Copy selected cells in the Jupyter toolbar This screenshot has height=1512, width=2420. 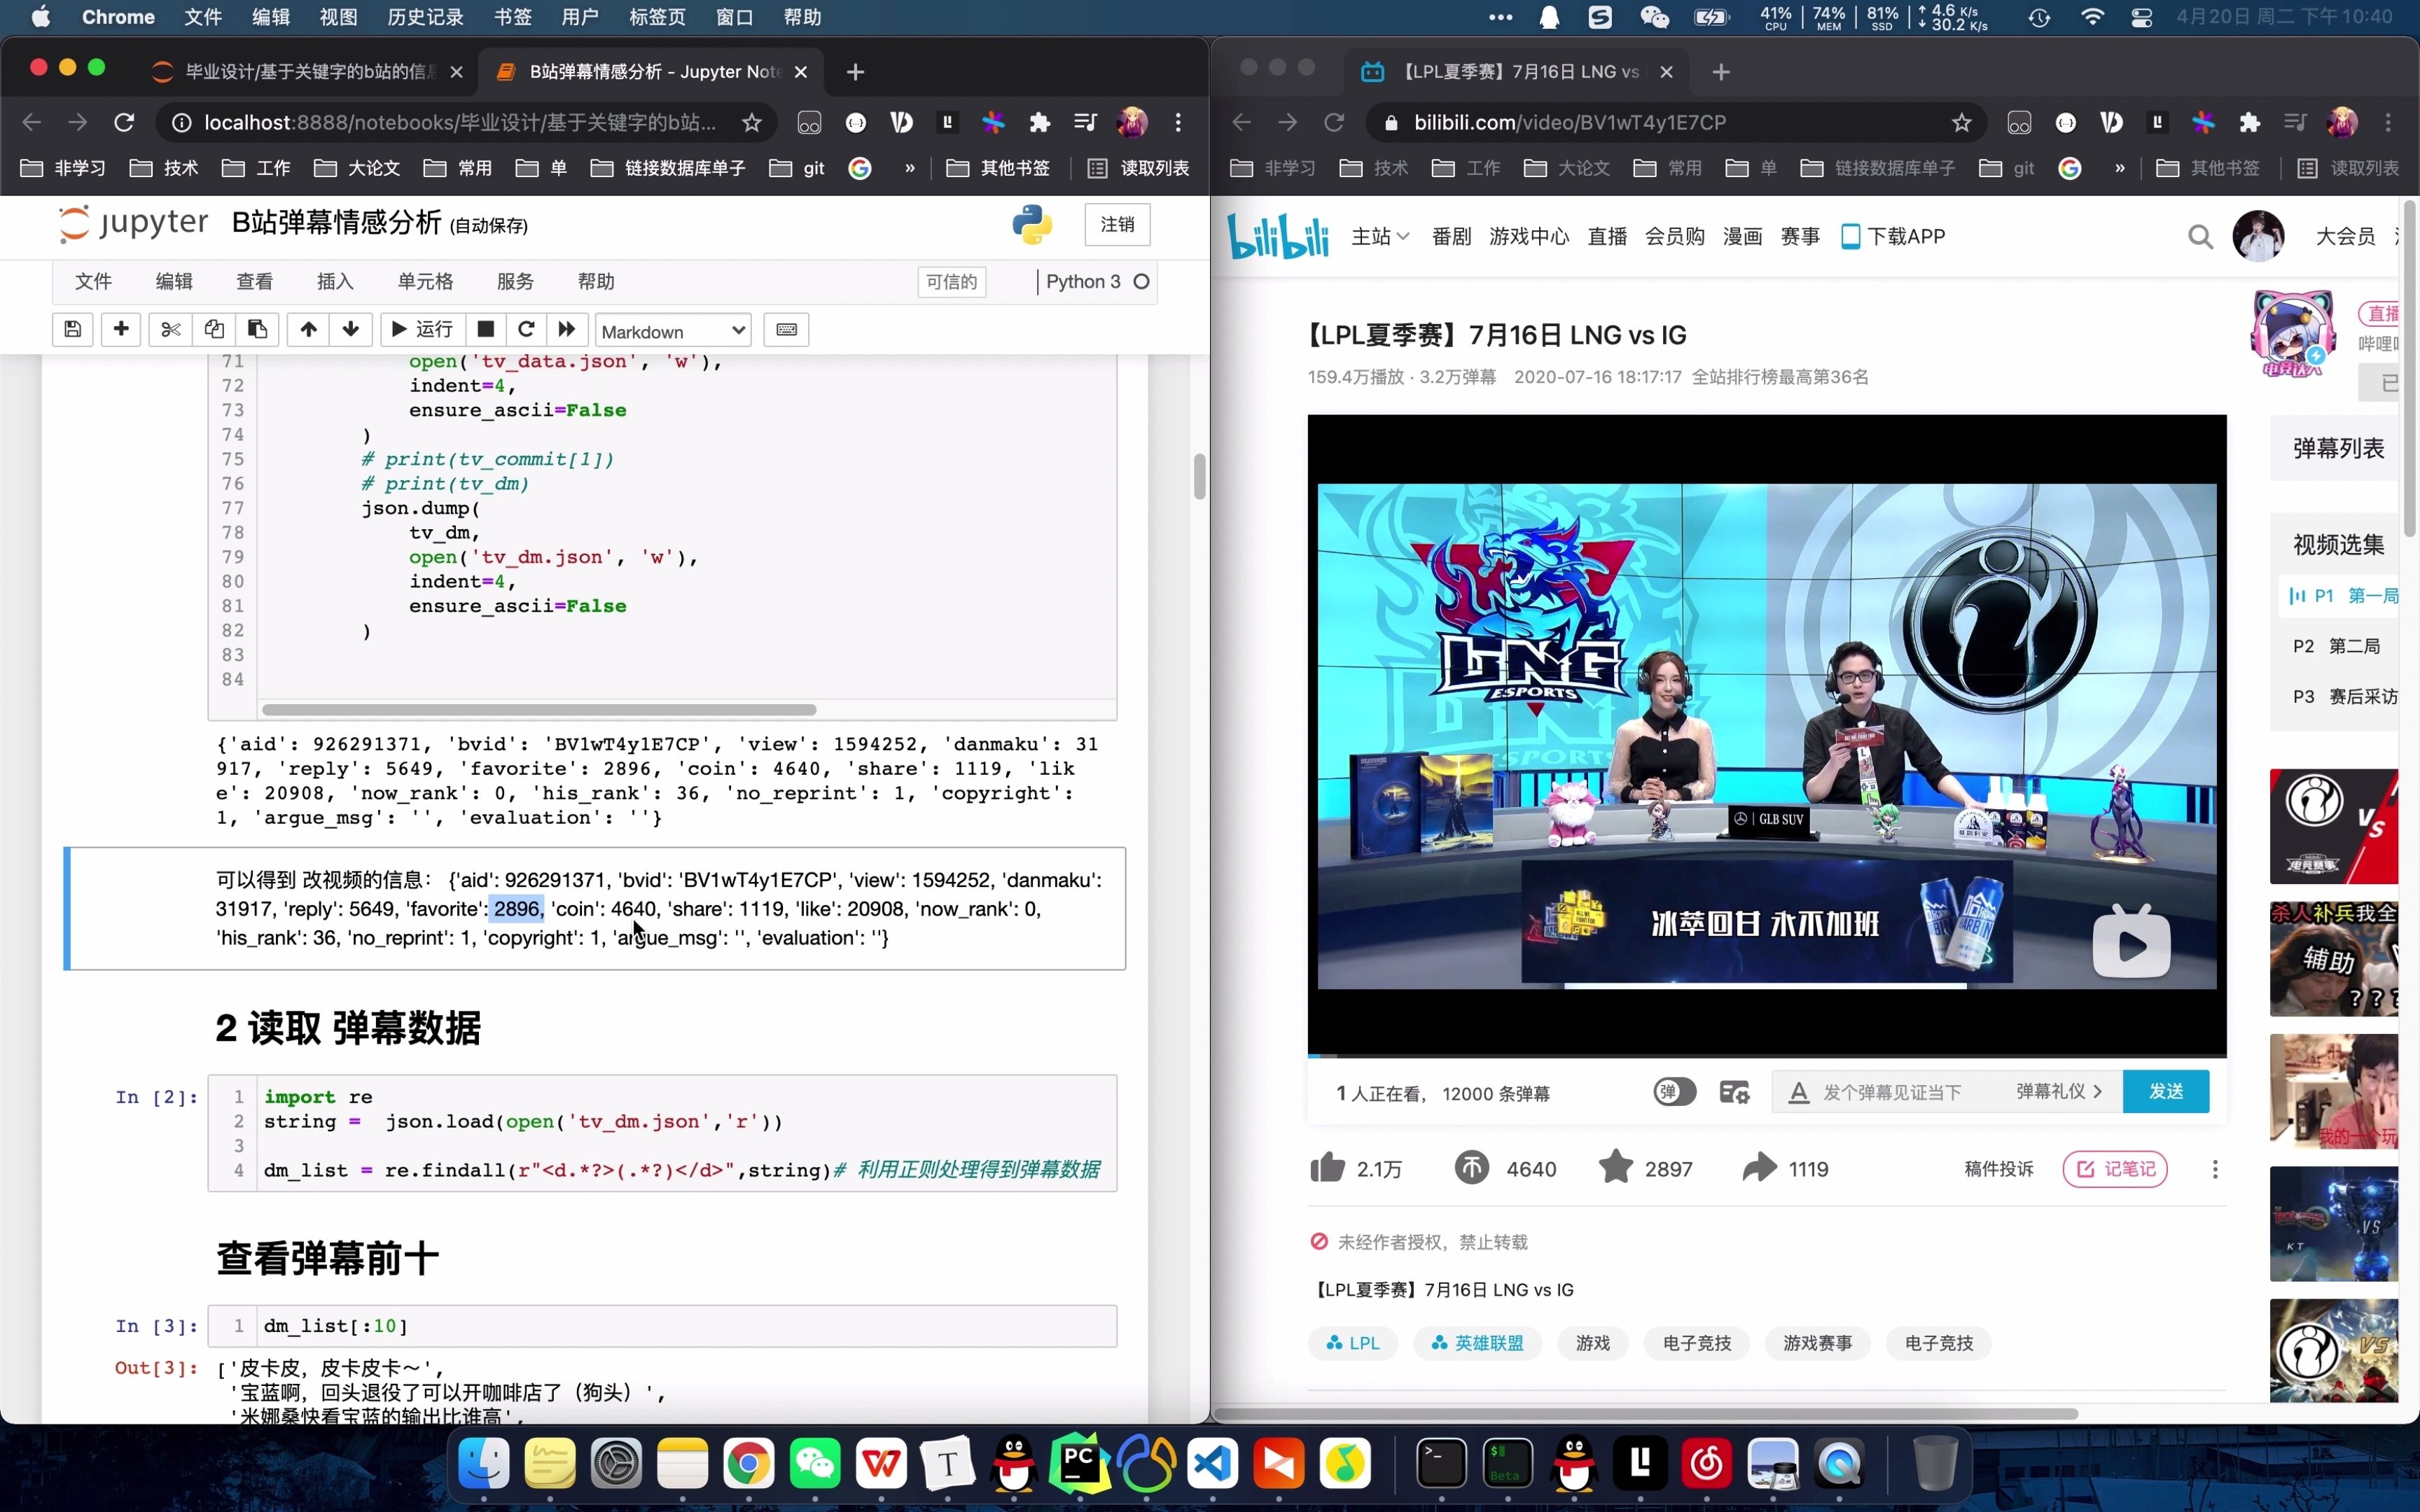pyautogui.click(x=214, y=329)
